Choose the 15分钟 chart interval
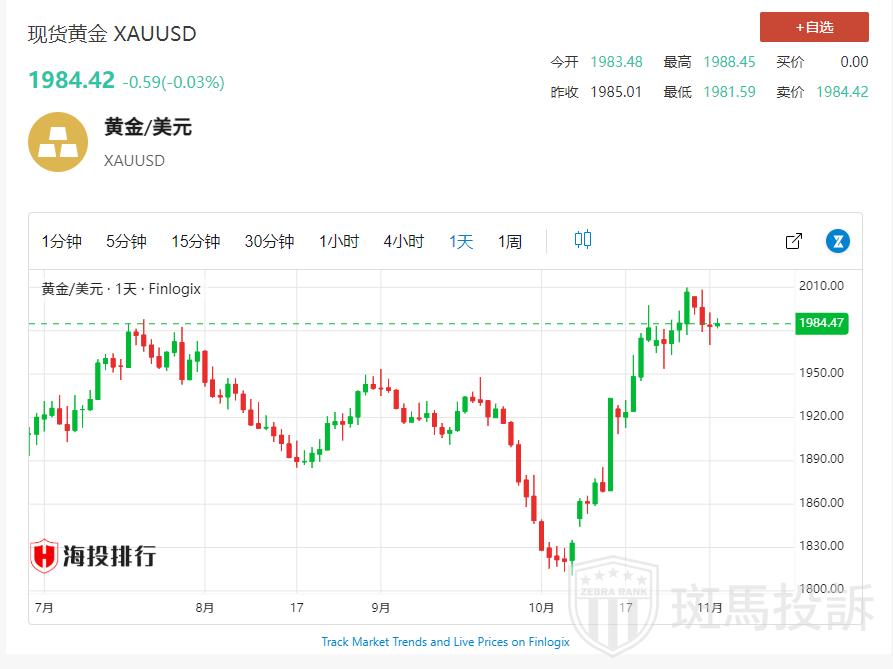The image size is (893, 669). pyautogui.click(x=195, y=241)
